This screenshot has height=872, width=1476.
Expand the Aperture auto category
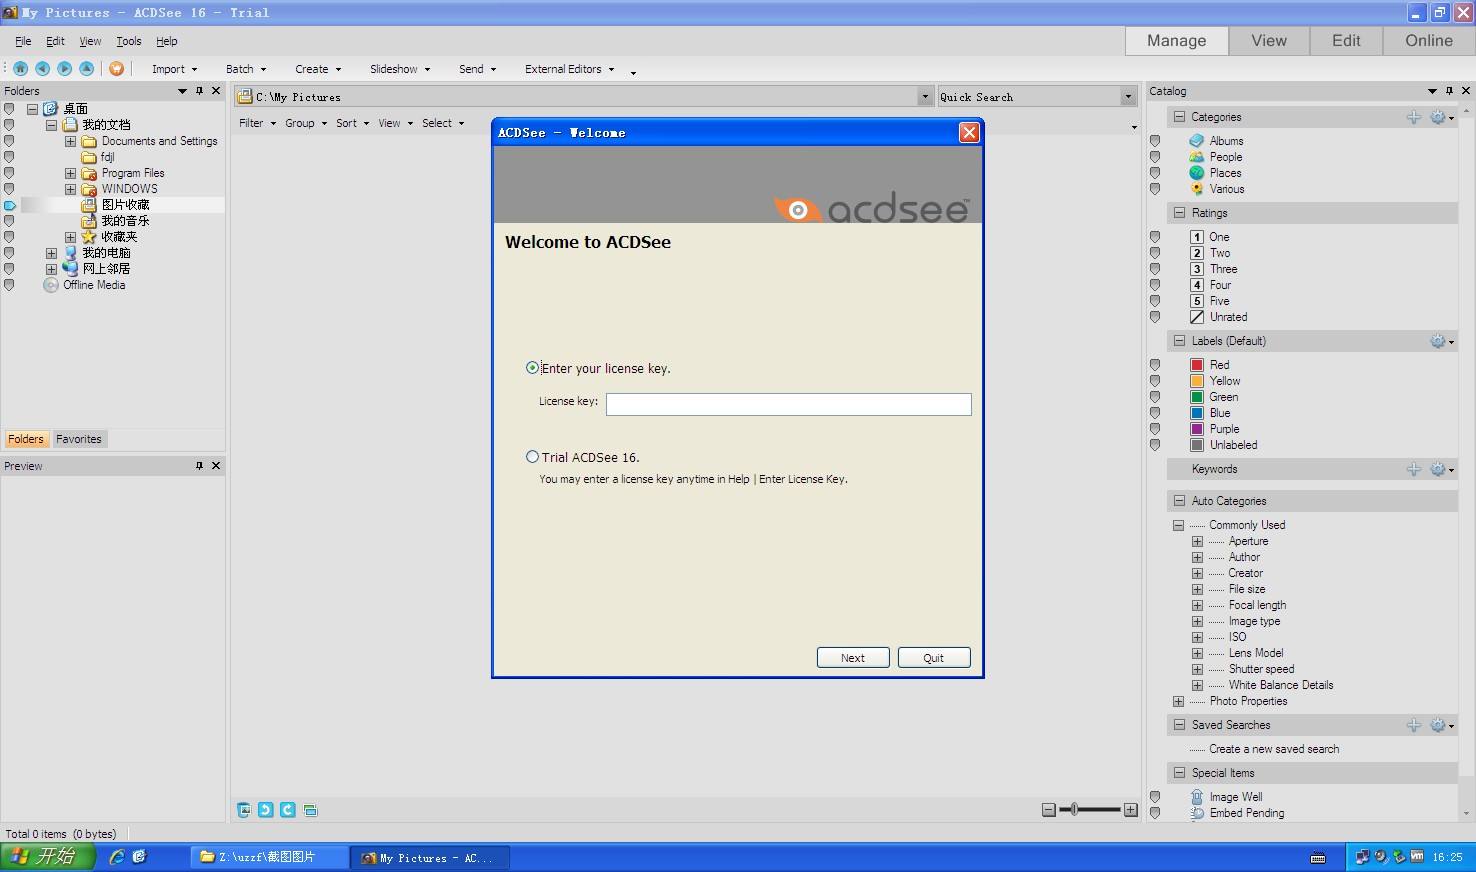point(1197,541)
